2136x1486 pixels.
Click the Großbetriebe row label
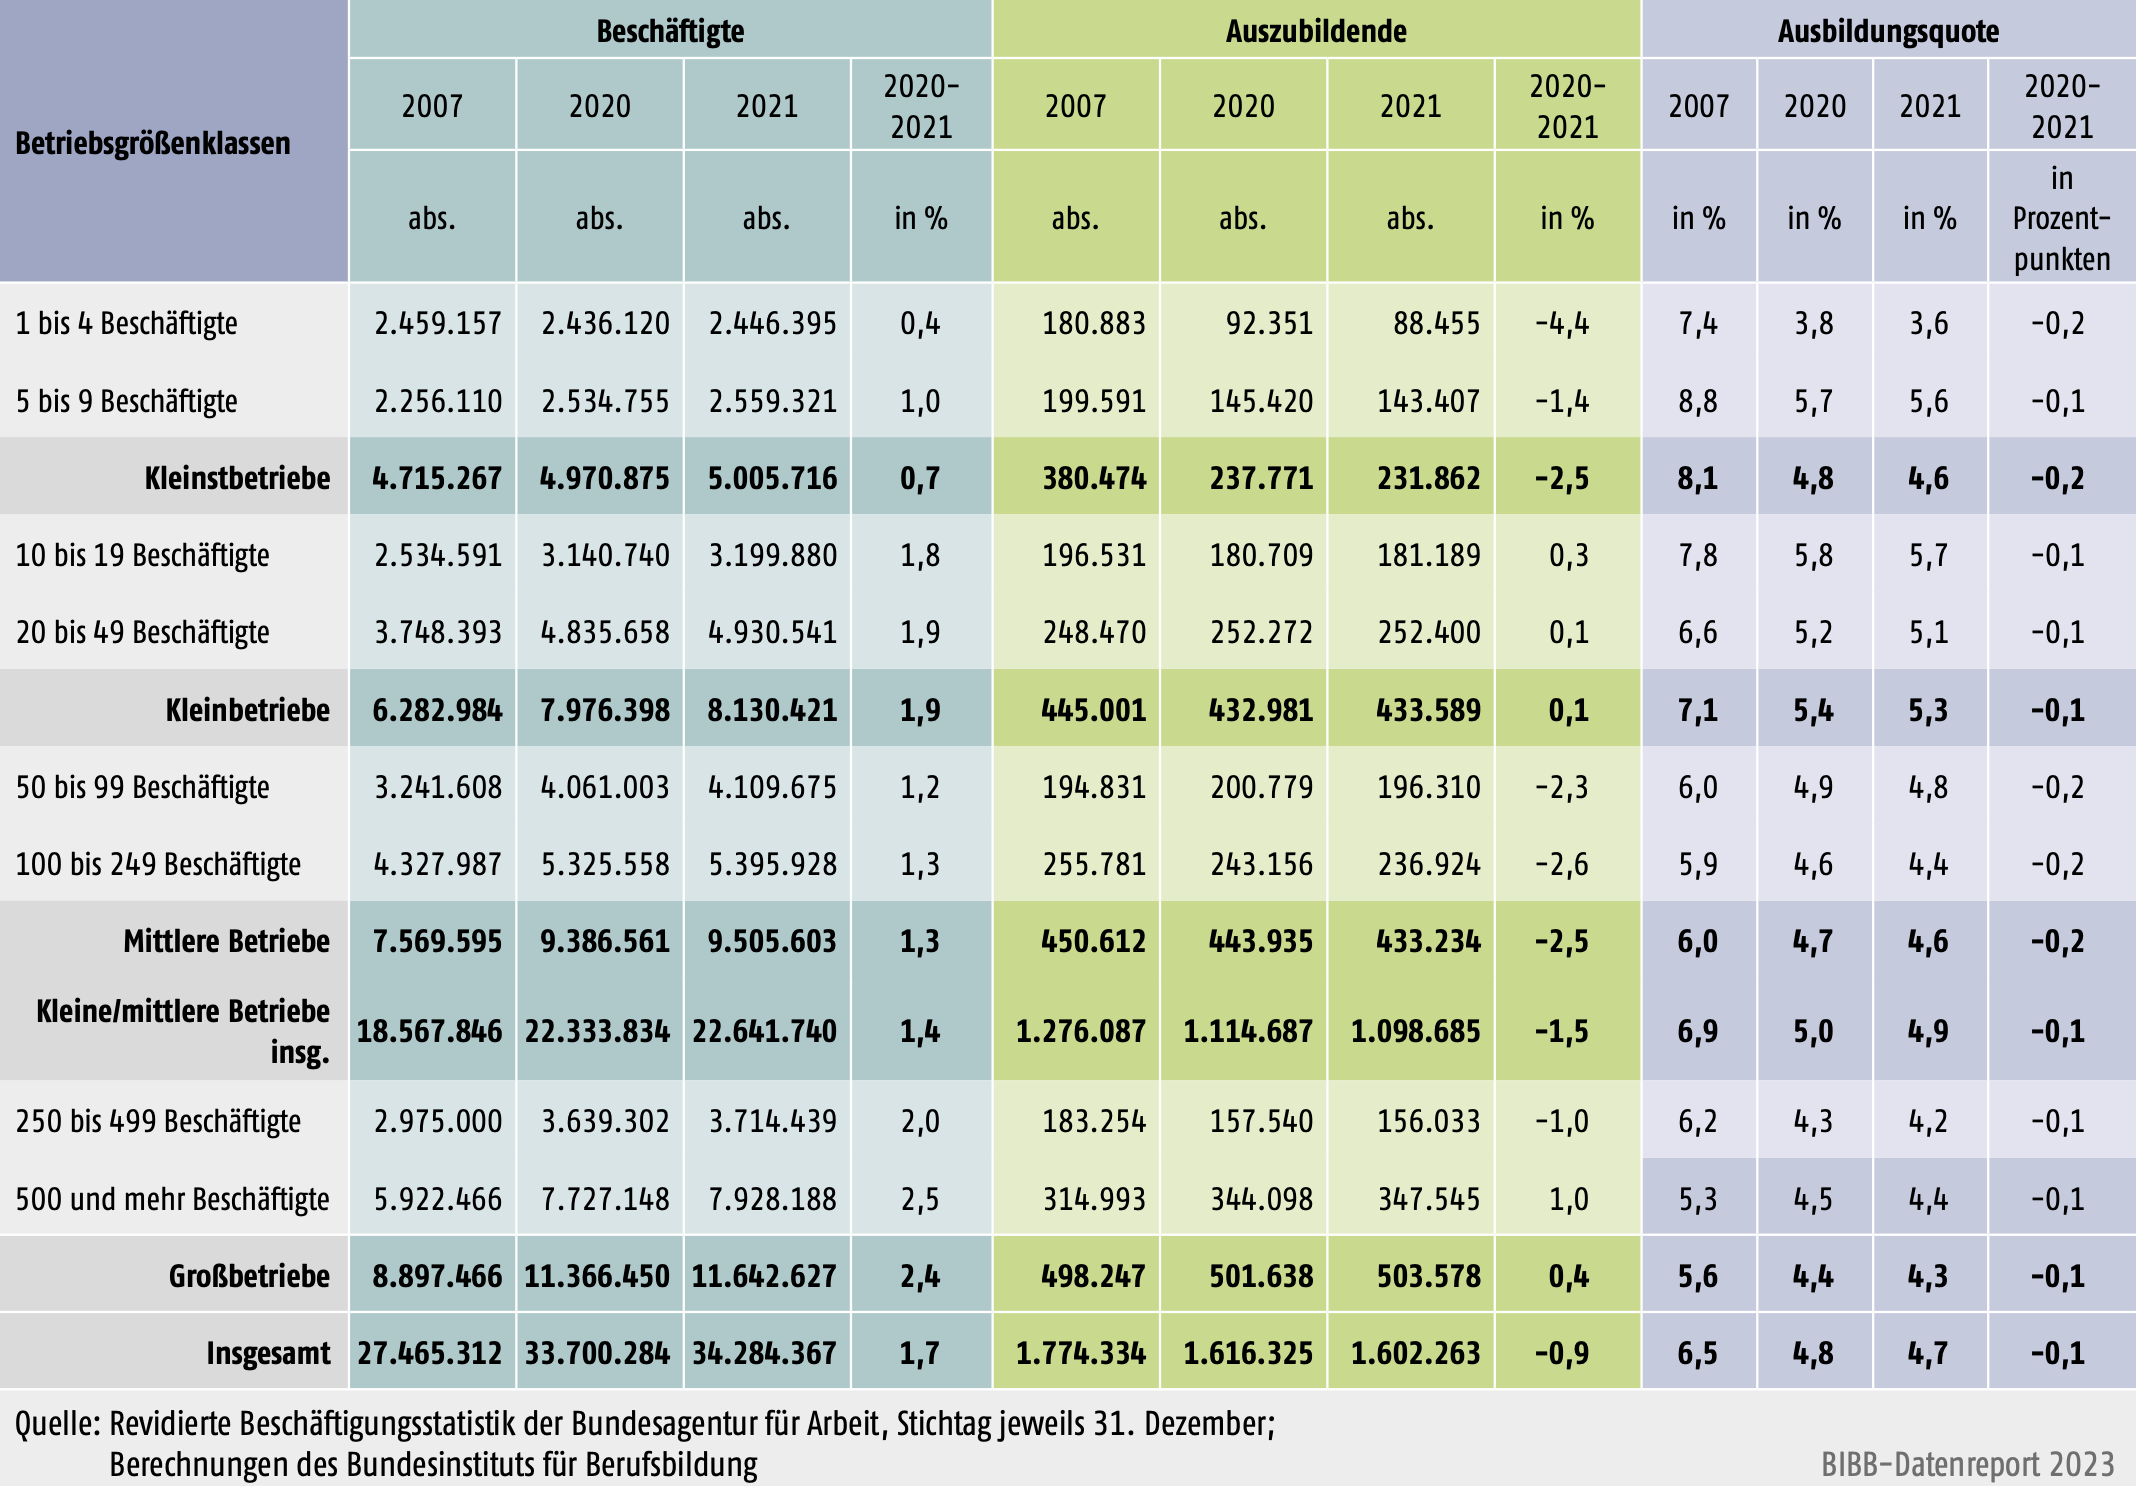point(249,1276)
